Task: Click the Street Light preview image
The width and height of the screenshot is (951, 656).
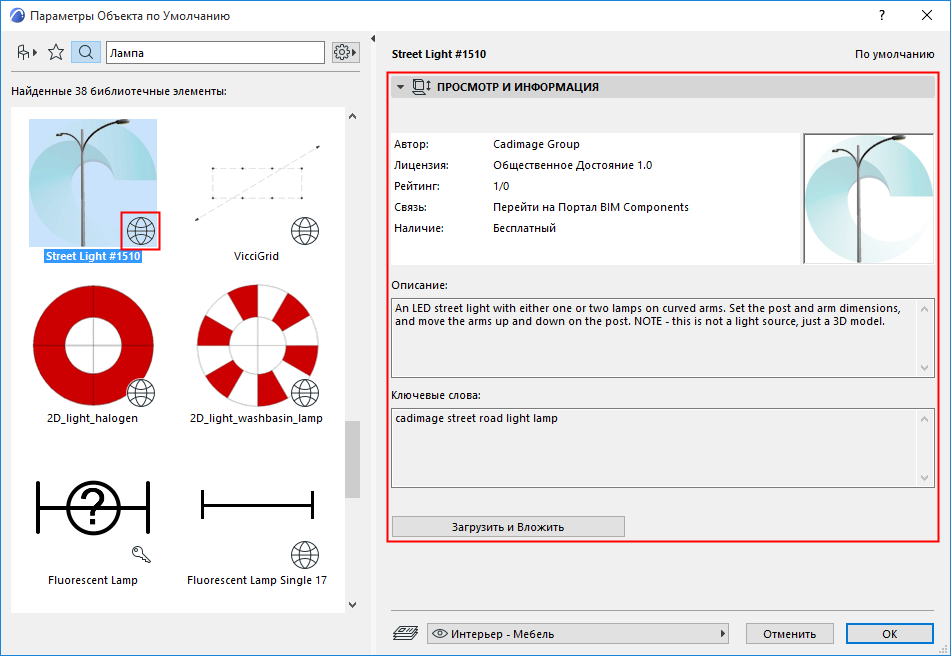Action: point(868,198)
